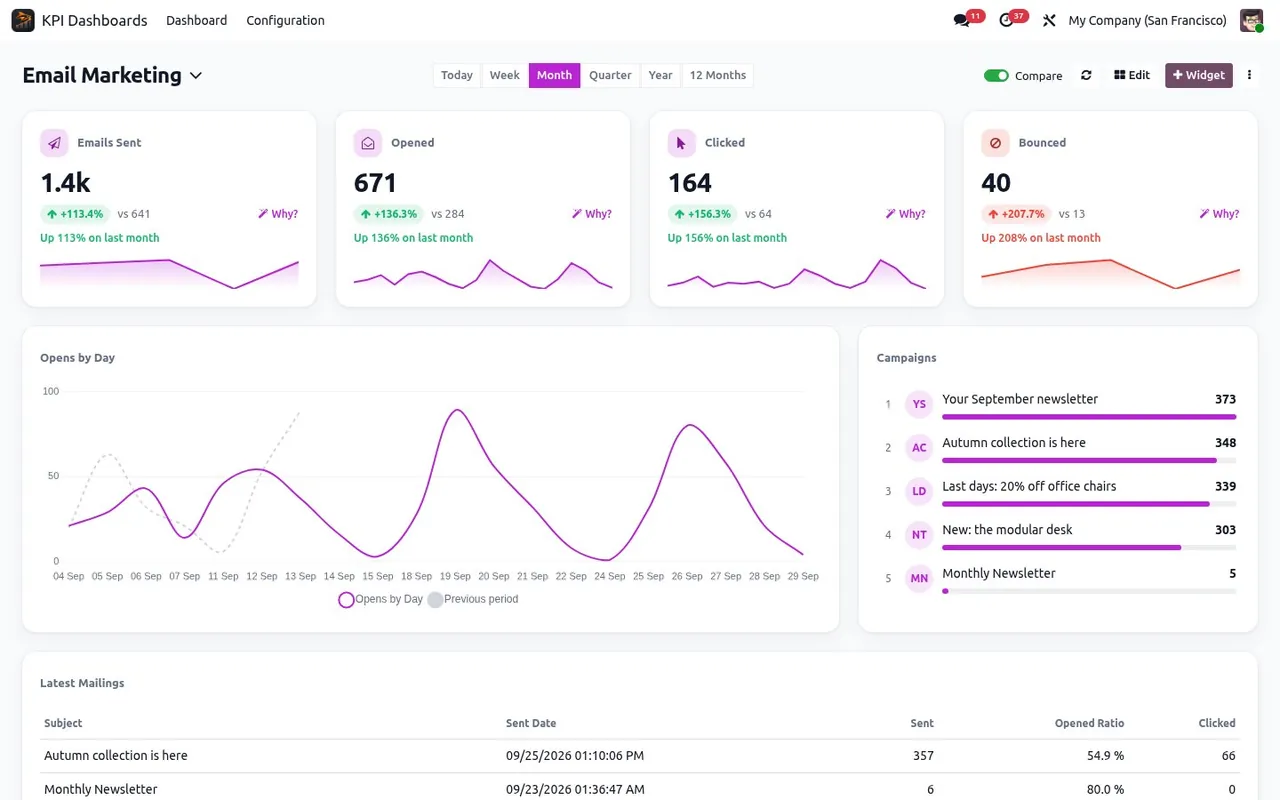
Task: Sort table by Opened Ratio column header
Action: 1089,723
